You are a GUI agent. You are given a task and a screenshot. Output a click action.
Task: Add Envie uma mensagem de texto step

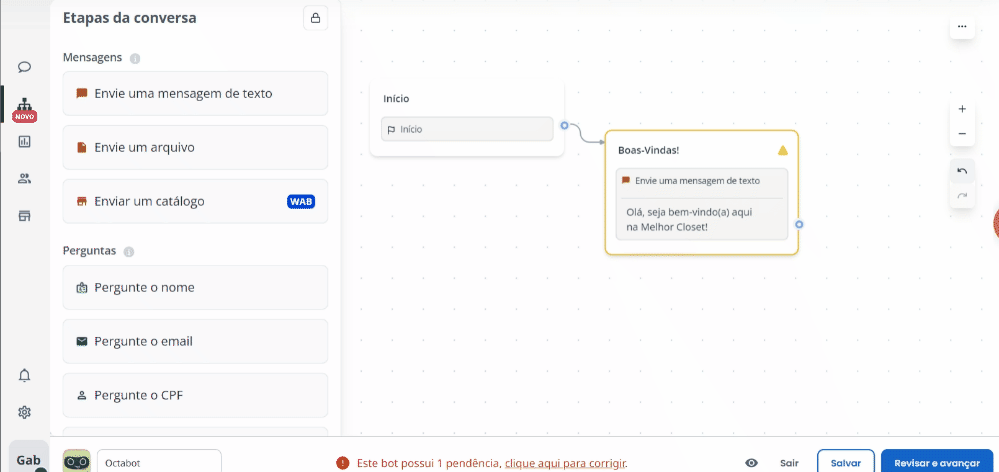(195, 94)
